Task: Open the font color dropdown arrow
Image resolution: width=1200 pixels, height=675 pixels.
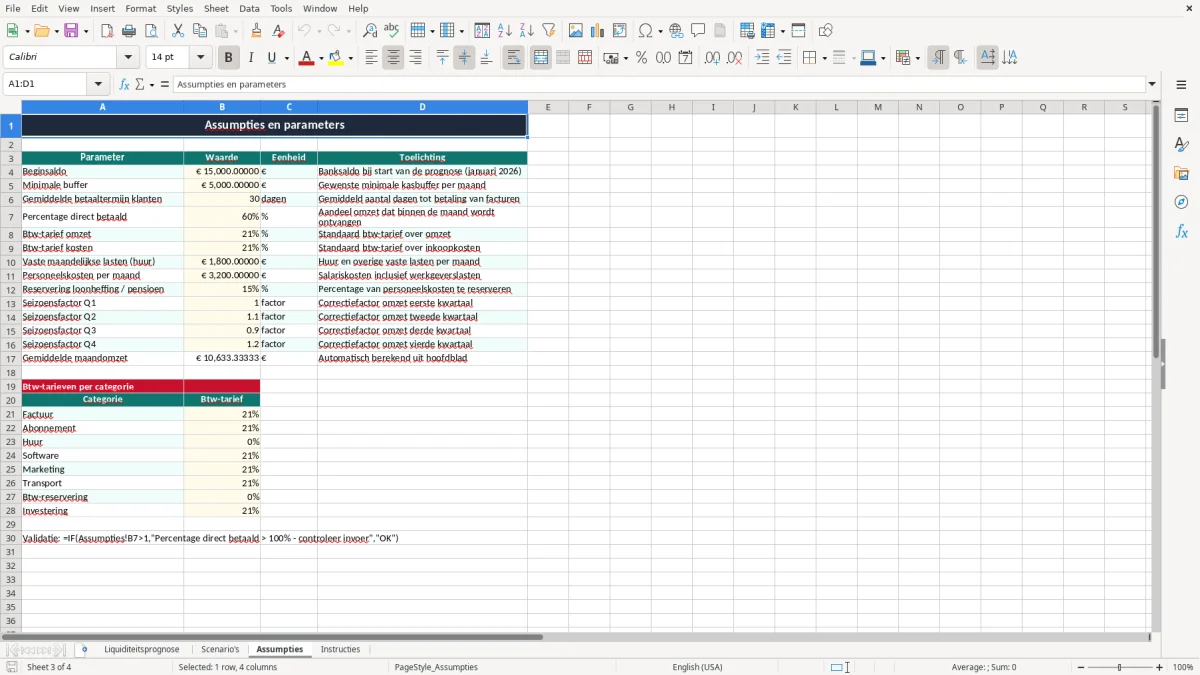Action: [x=320, y=58]
